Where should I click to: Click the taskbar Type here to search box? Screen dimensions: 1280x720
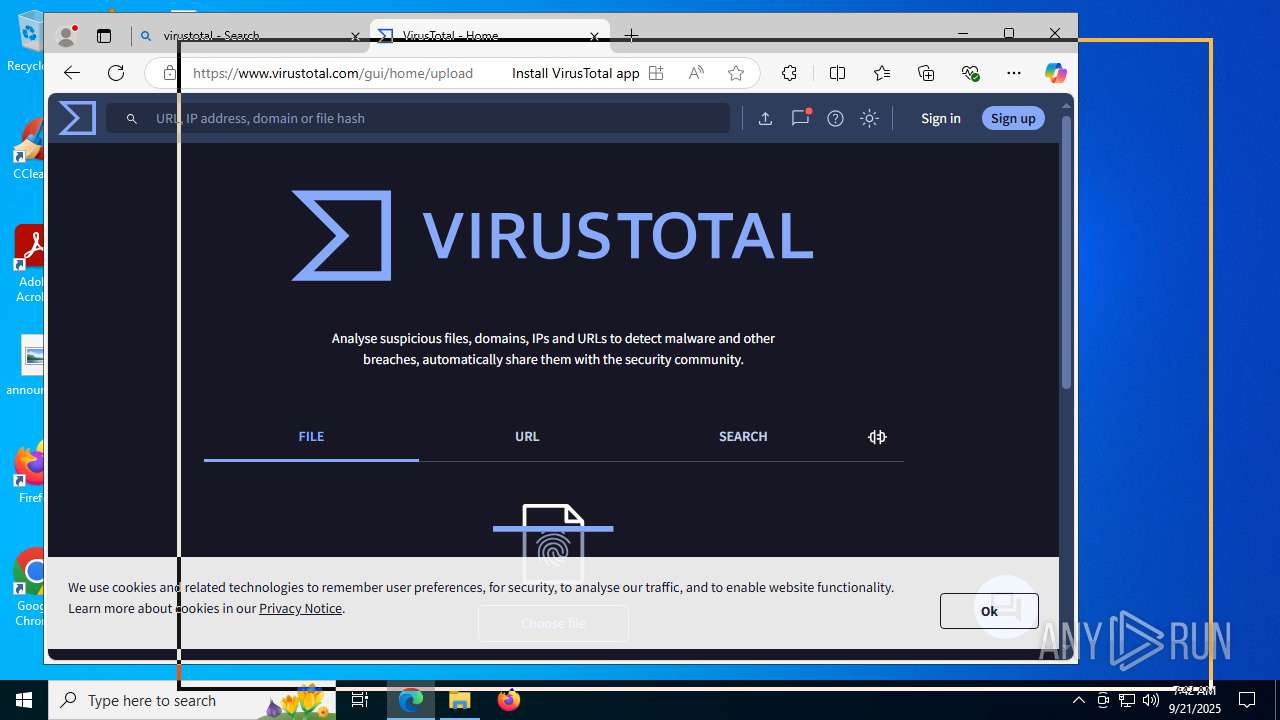pyautogui.click(x=192, y=700)
